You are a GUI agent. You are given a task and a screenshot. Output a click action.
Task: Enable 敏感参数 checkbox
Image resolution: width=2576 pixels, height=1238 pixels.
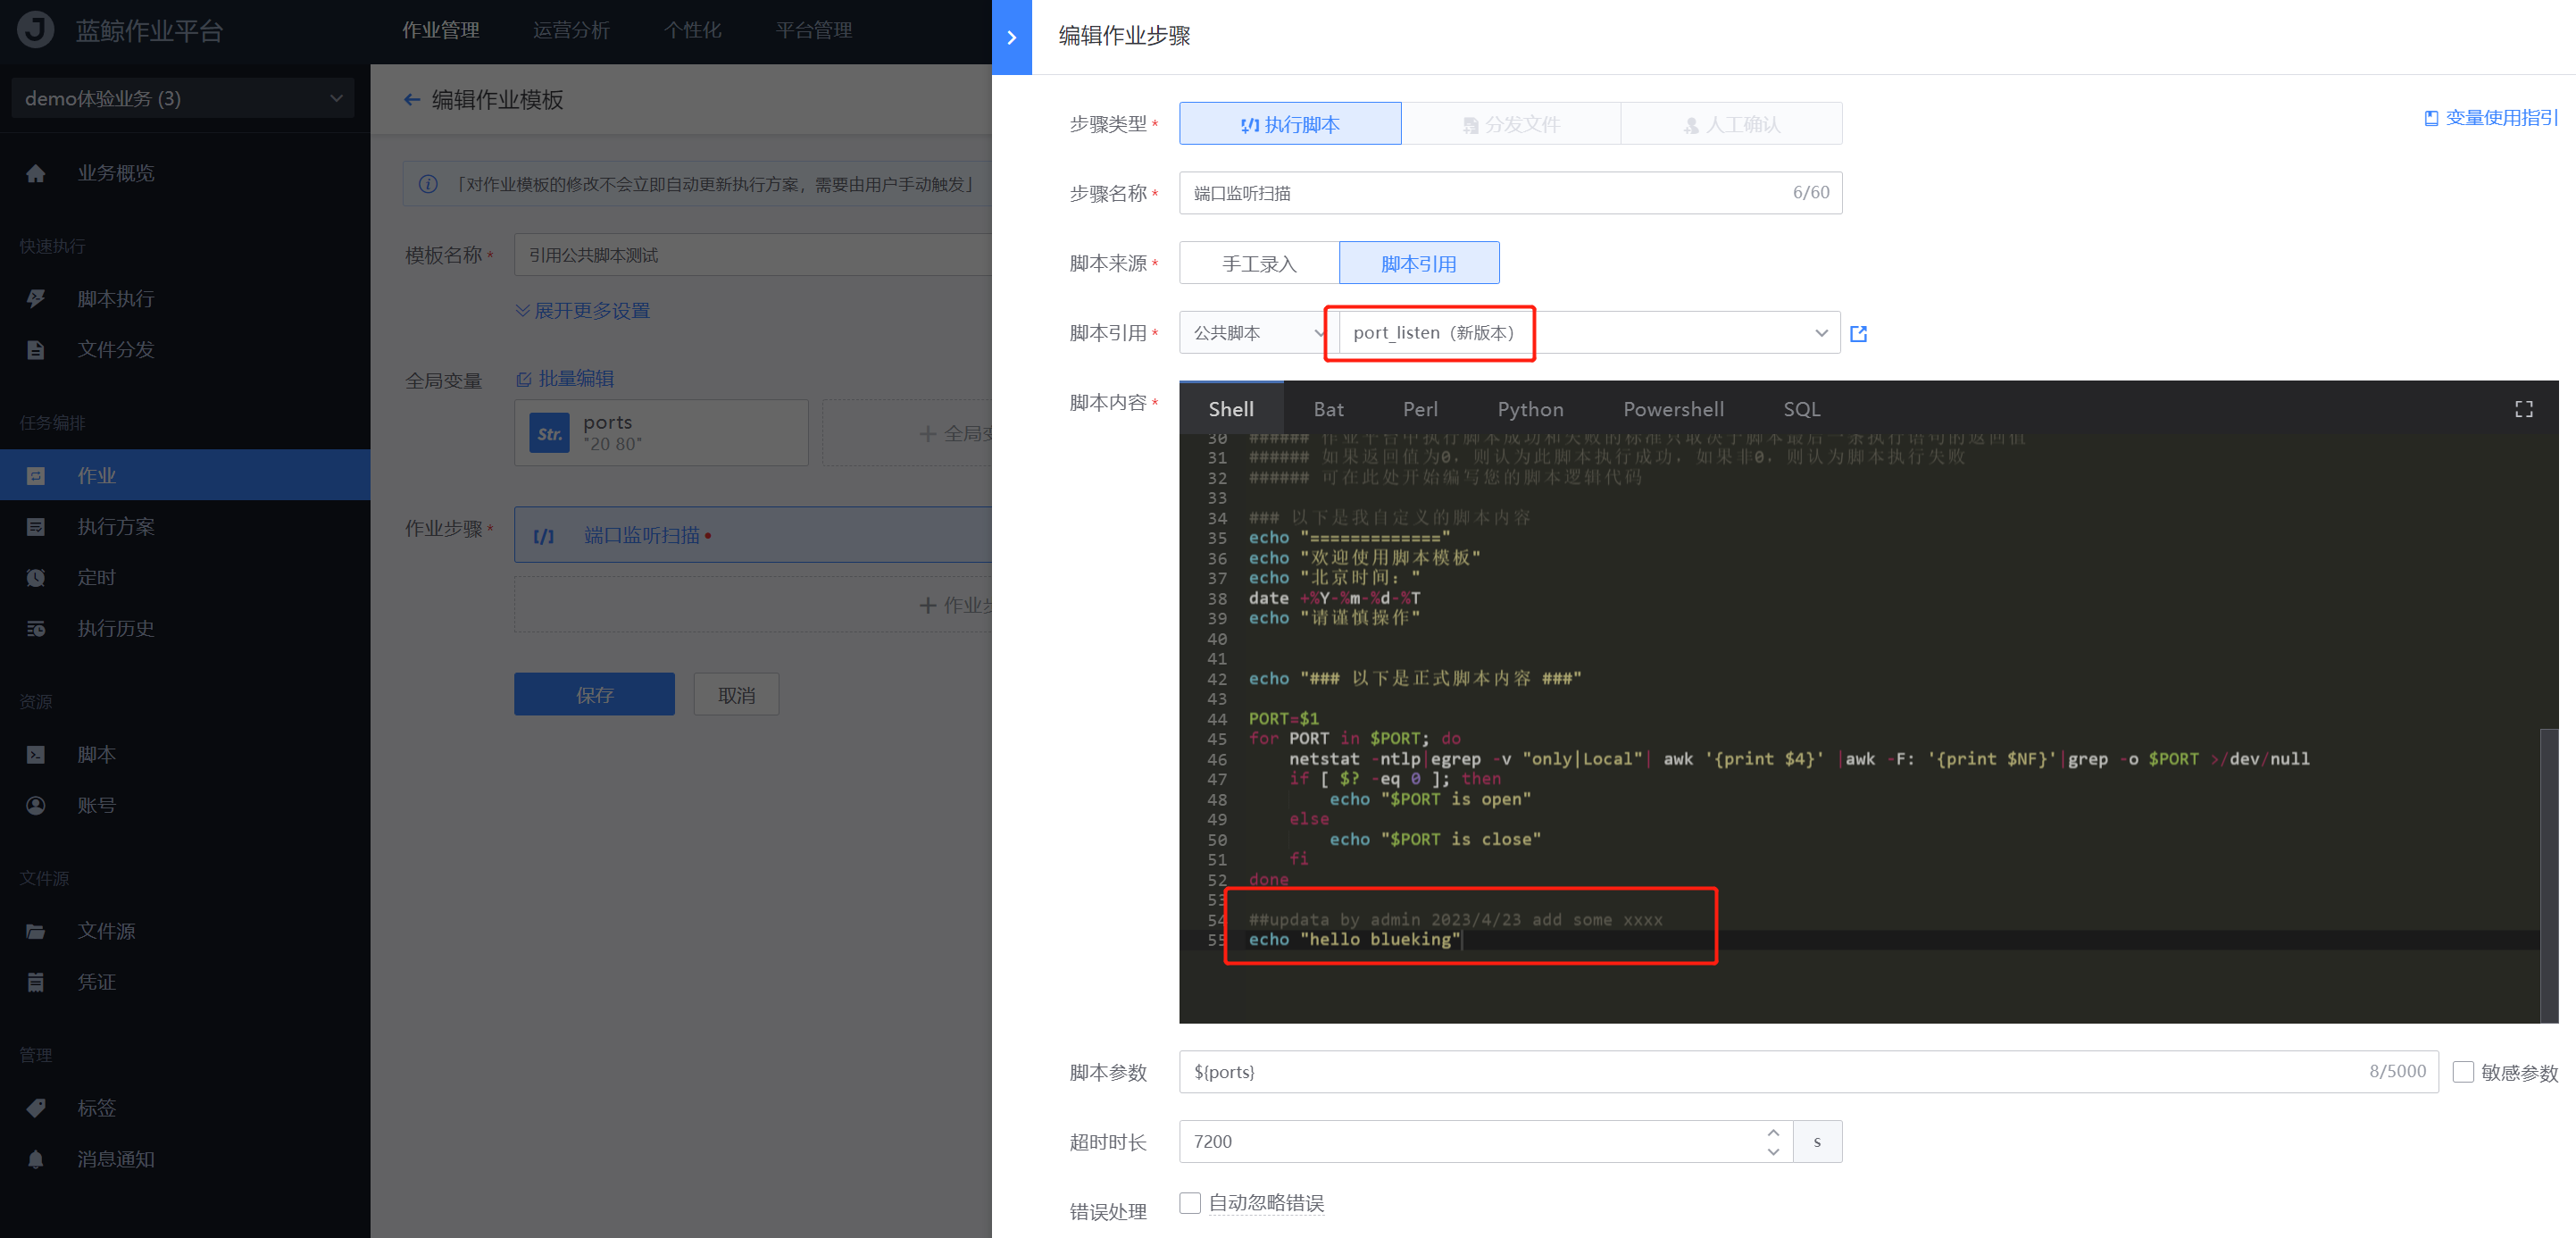(x=2463, y=1072)
